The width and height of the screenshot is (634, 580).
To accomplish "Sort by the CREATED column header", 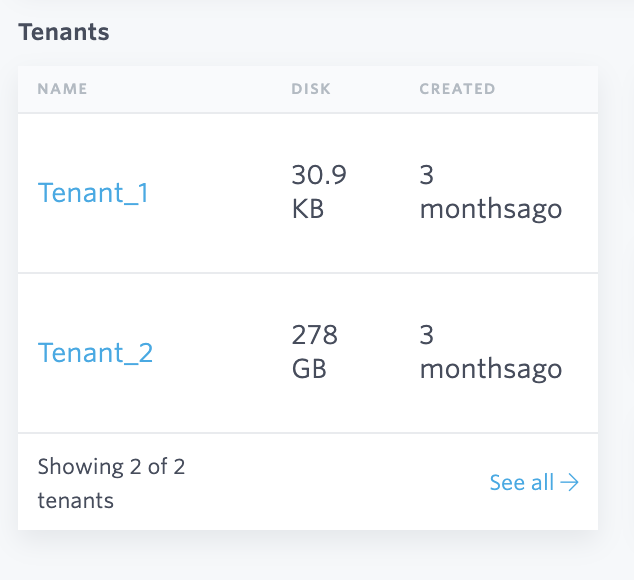I will click(457, 89).
